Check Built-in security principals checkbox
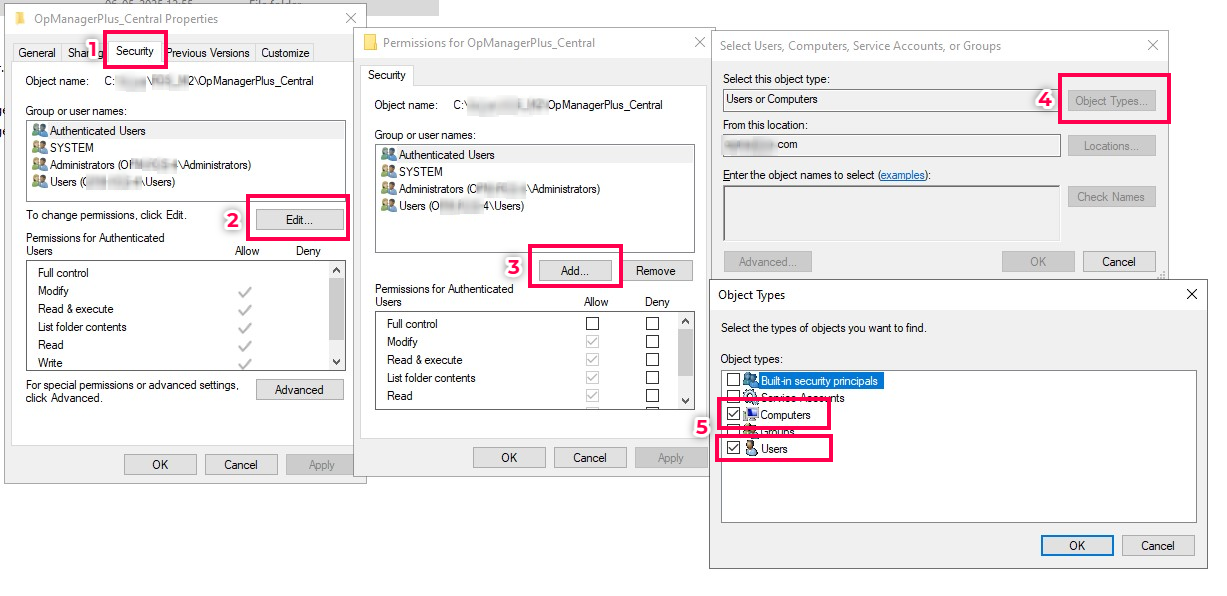 click(734, 380)
